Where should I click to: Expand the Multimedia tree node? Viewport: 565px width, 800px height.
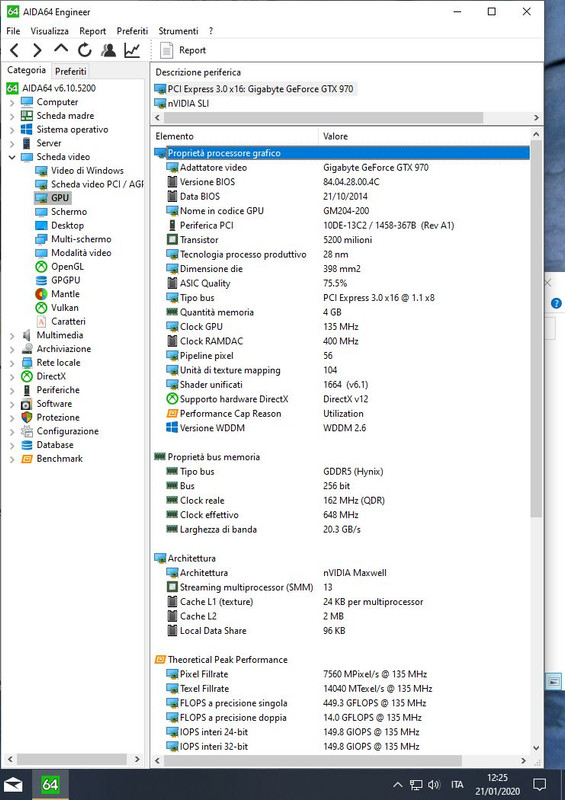pyautogui.click(x=12, y=336)
